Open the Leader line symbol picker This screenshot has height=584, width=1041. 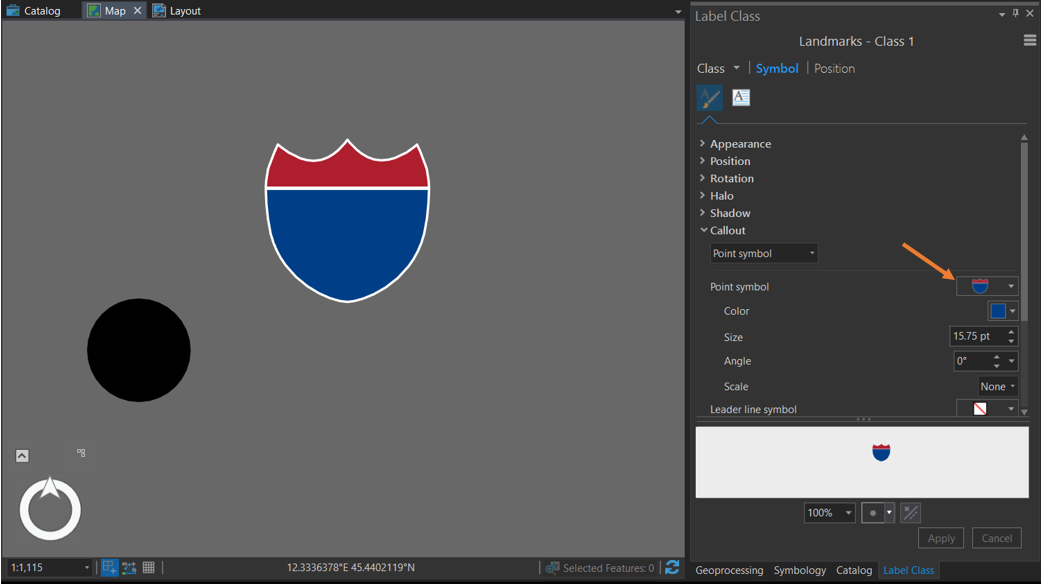pos(987,408)
